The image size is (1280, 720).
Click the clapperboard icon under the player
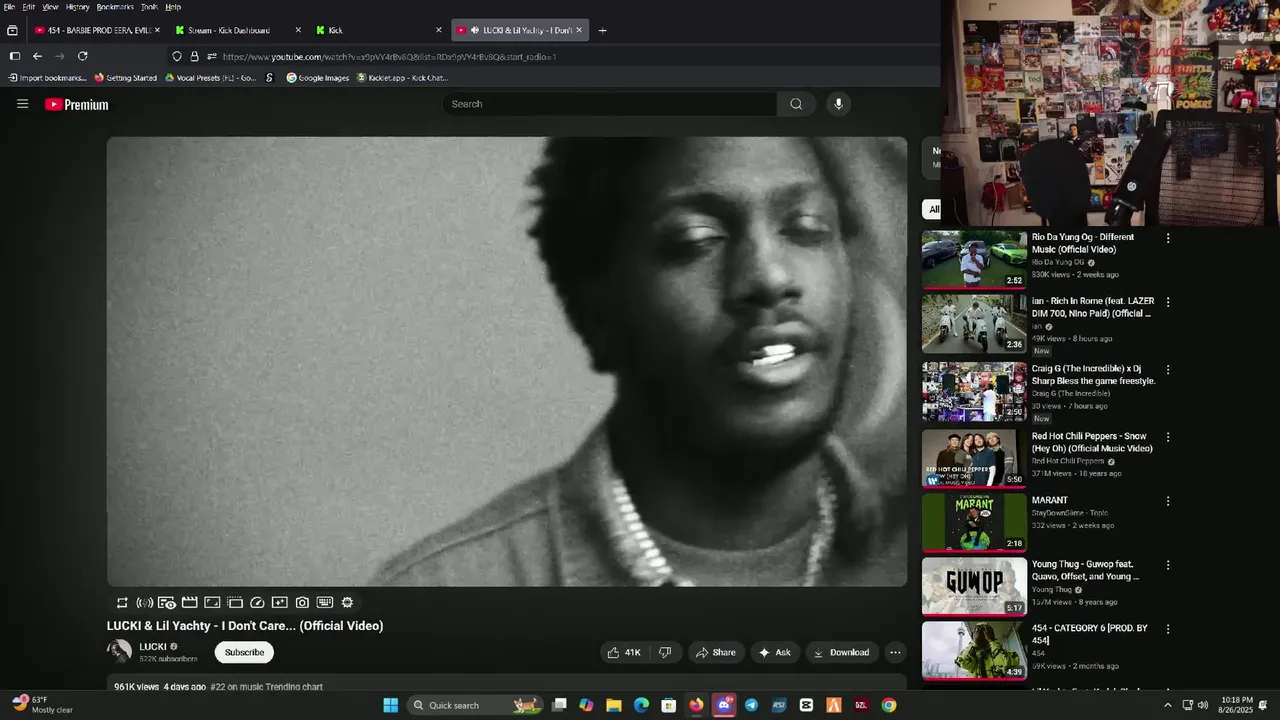pyautogui.click(x=189, y=603)
